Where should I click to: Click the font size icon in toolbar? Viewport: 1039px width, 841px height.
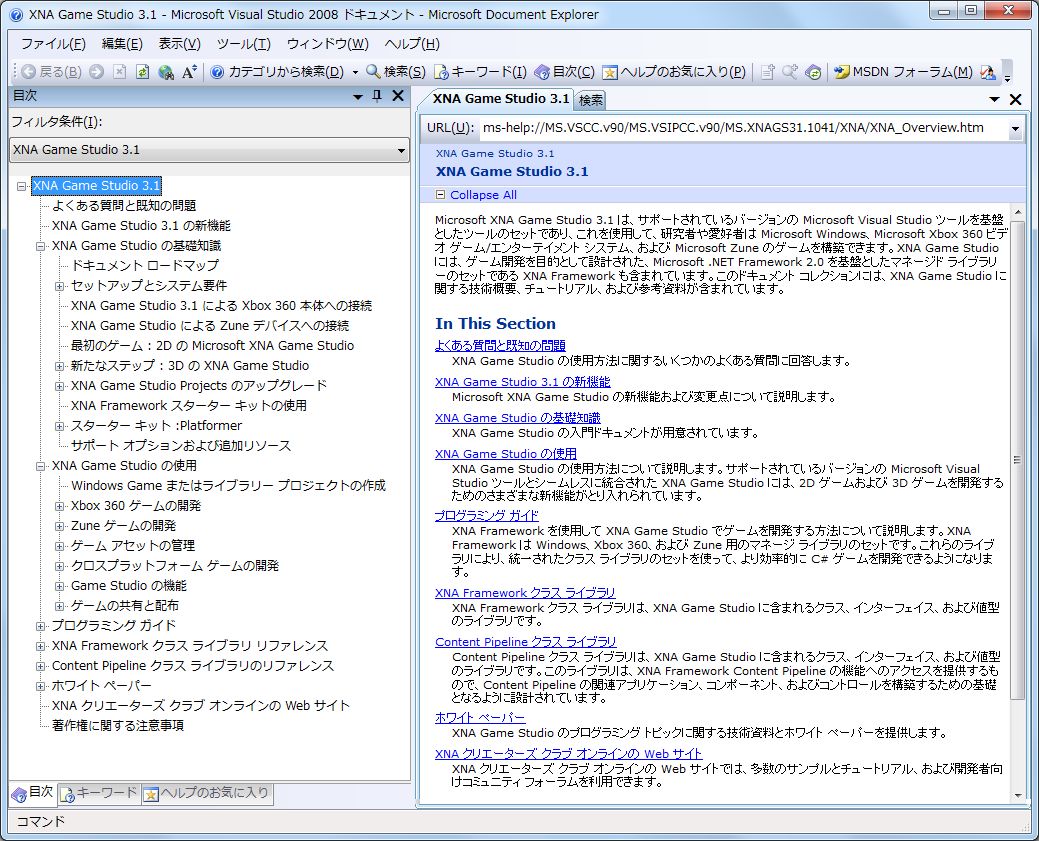pos(189,72)
